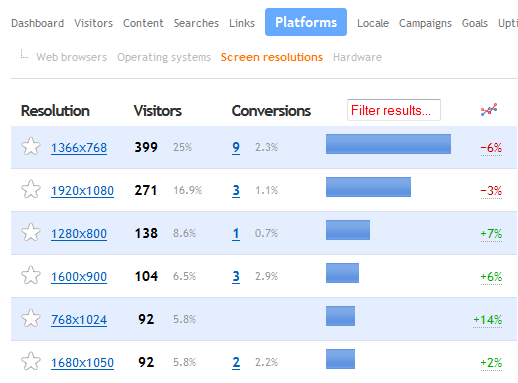Mark 1600x900 with the star icon
Viewport: 518px width, 383px height.
tap(31, 275)
